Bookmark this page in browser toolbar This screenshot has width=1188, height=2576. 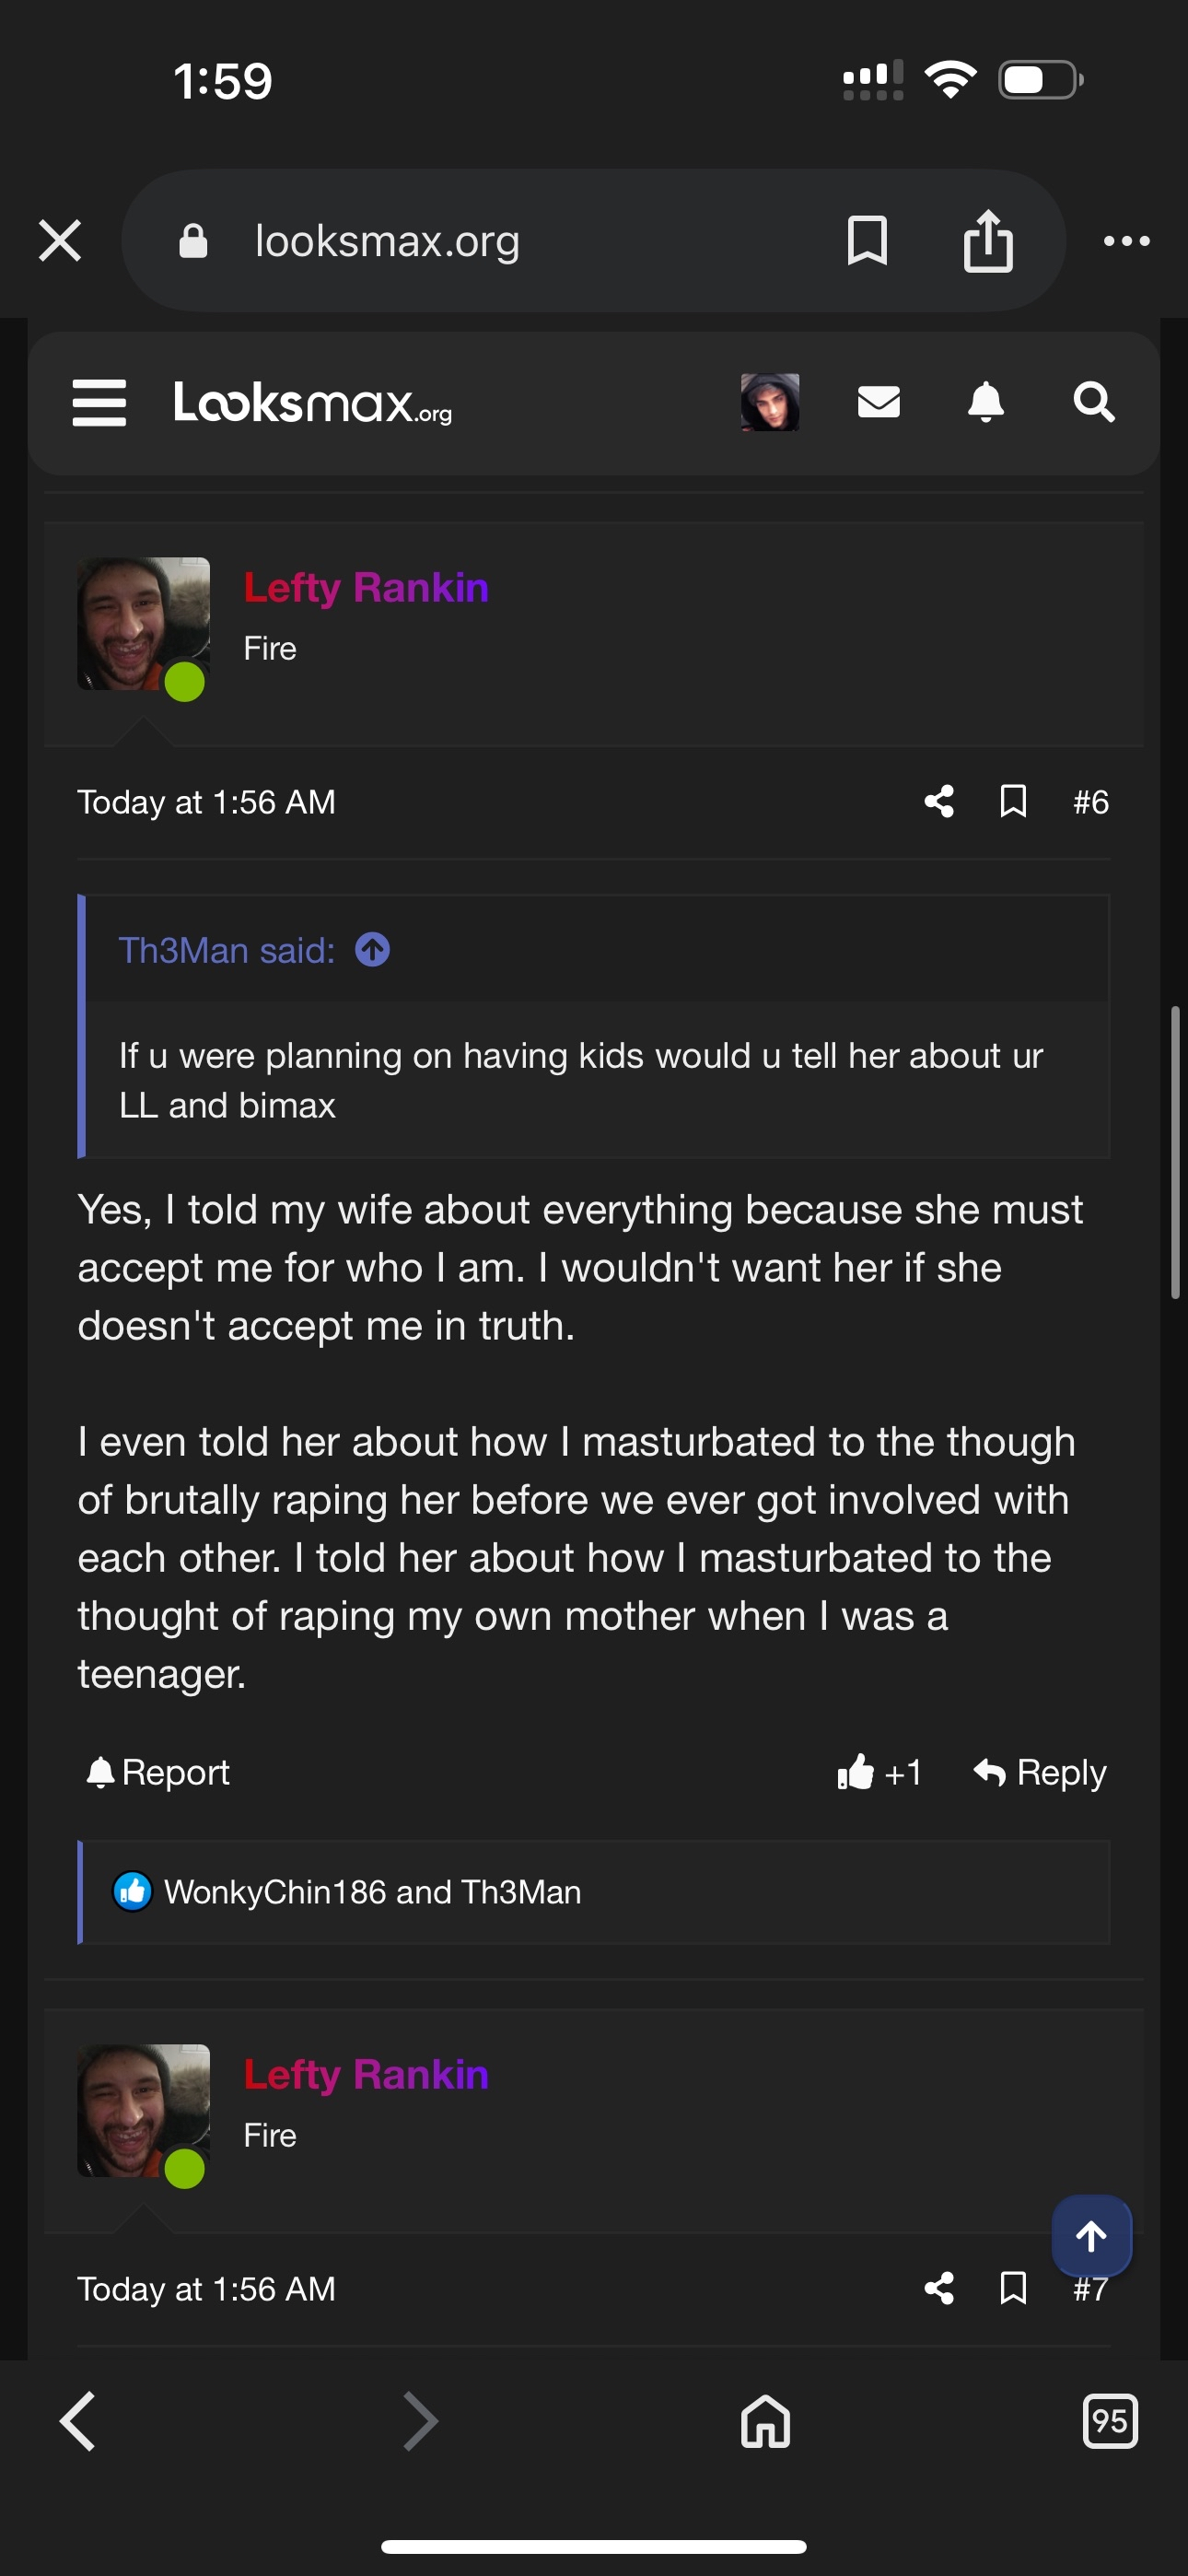coord(866,241)
